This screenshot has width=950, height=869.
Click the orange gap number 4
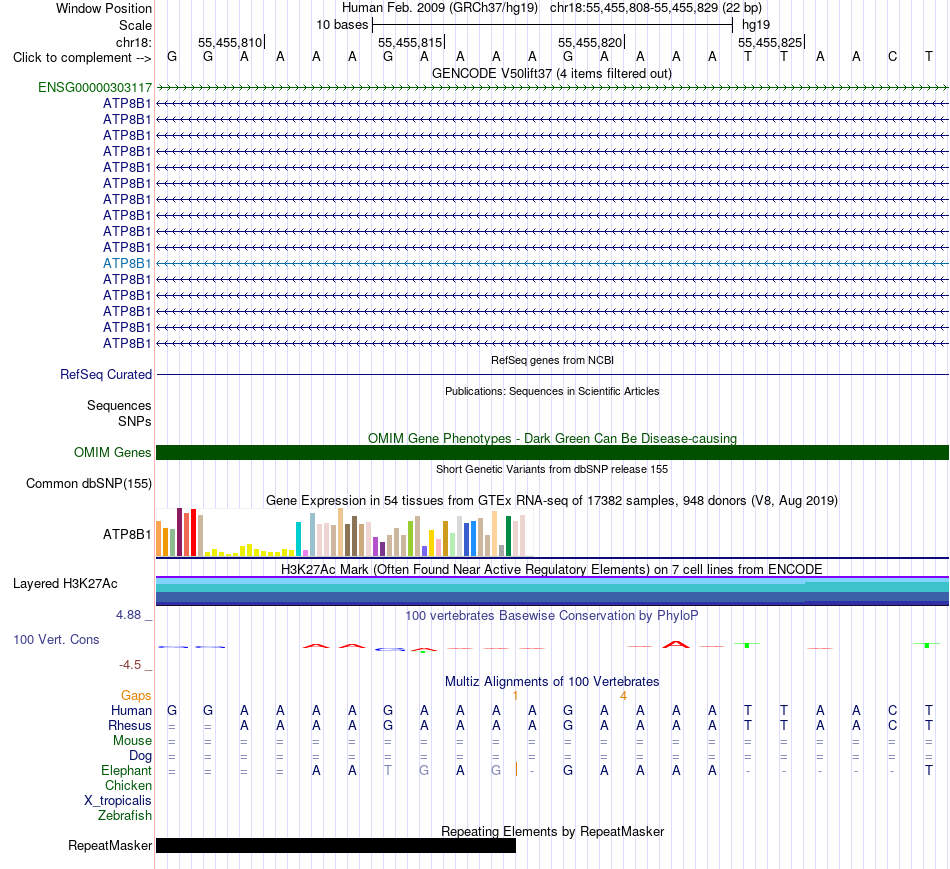[623, 696]
